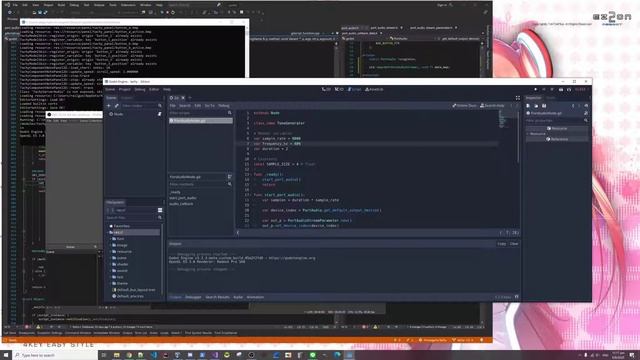This screenshot has height=360, width=640.
Task: Click the instance scene link icon in Scene dock
Action: 117,106
